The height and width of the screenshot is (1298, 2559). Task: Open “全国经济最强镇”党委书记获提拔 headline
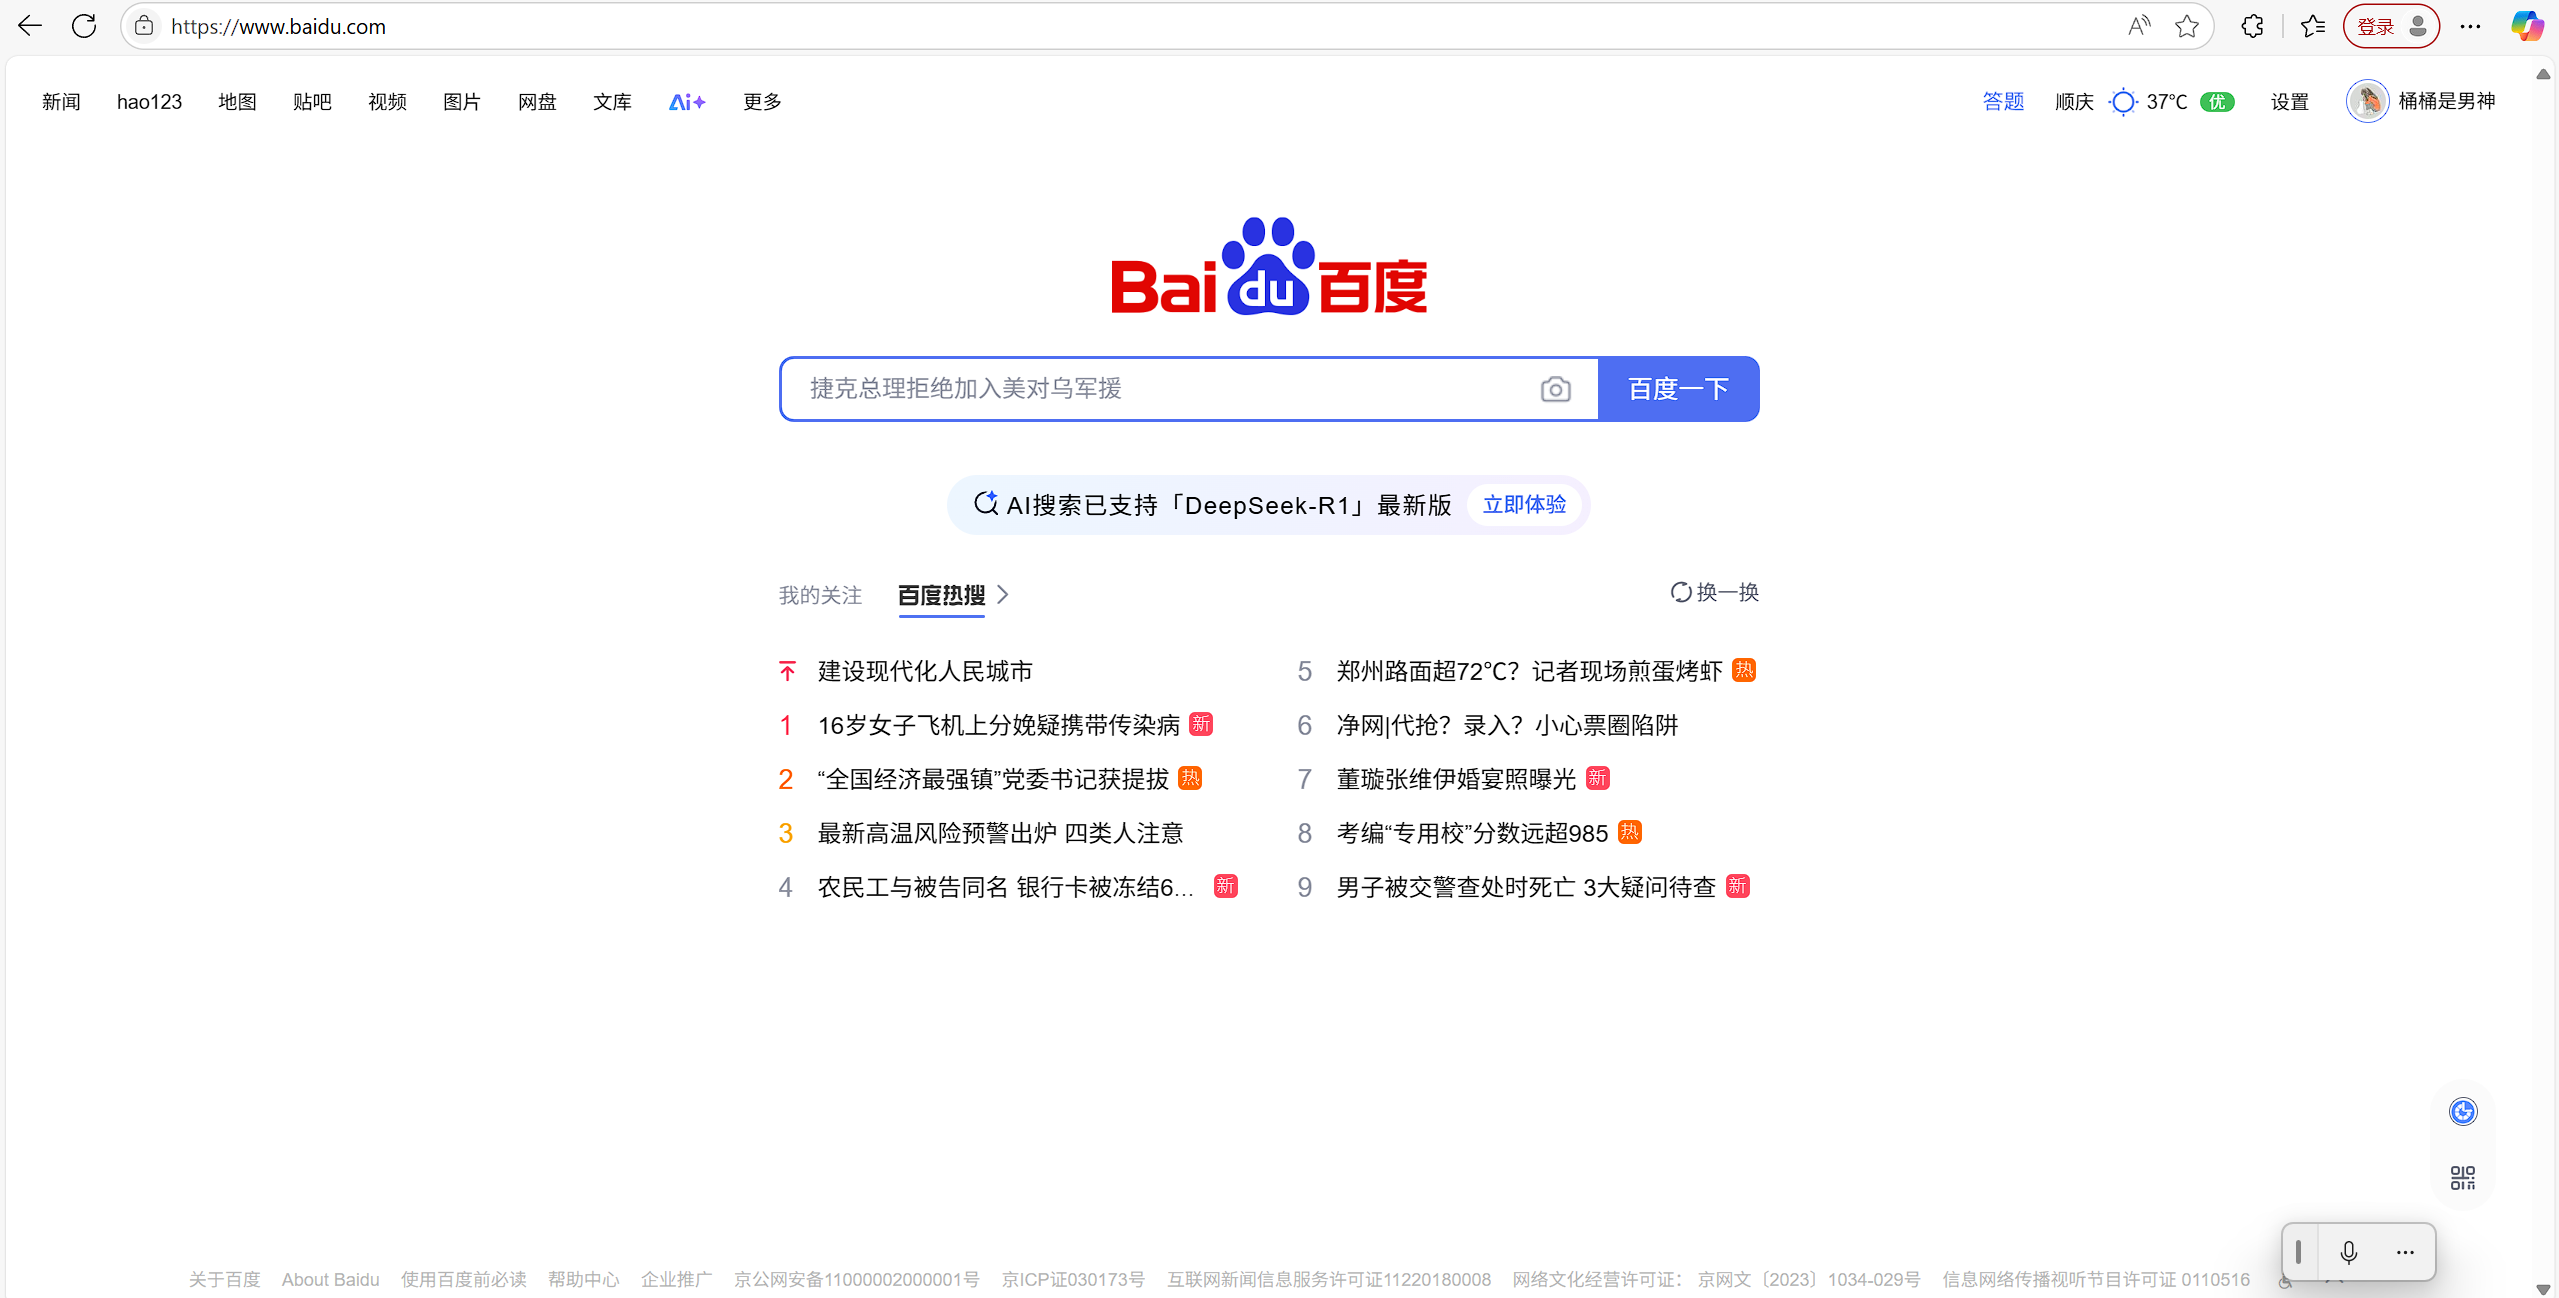[x=993, y=779]
